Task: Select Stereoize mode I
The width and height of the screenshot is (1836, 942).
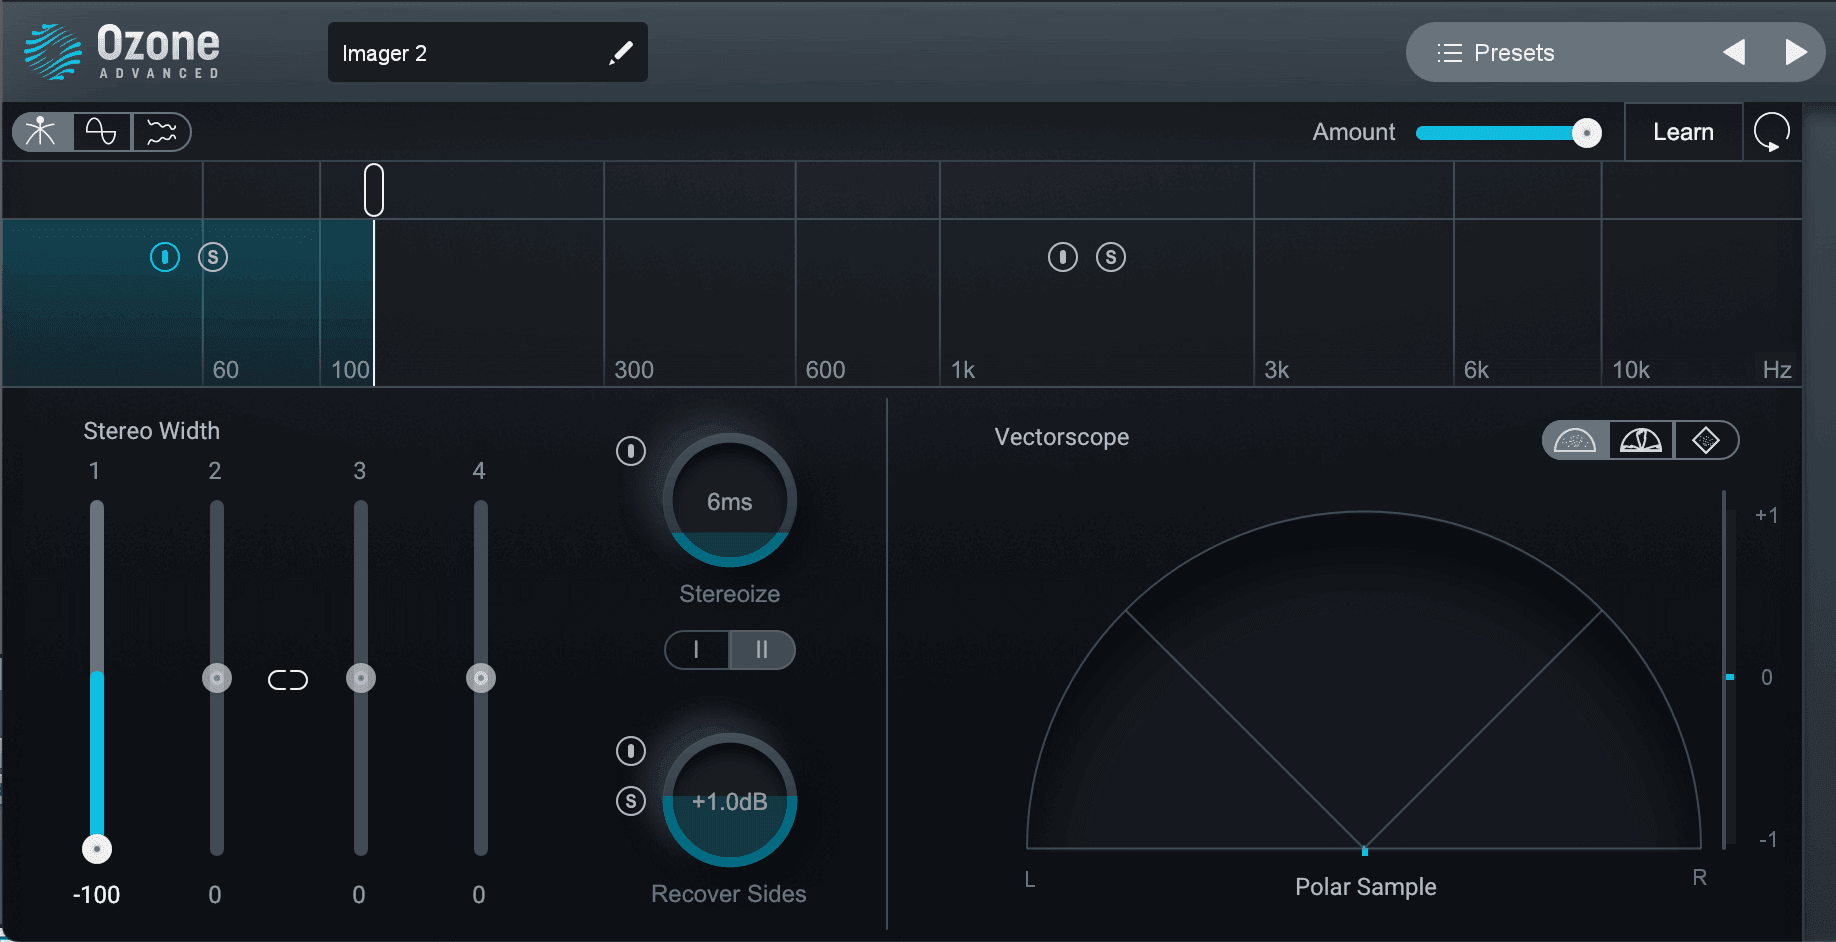Action: tap(697, 650)
